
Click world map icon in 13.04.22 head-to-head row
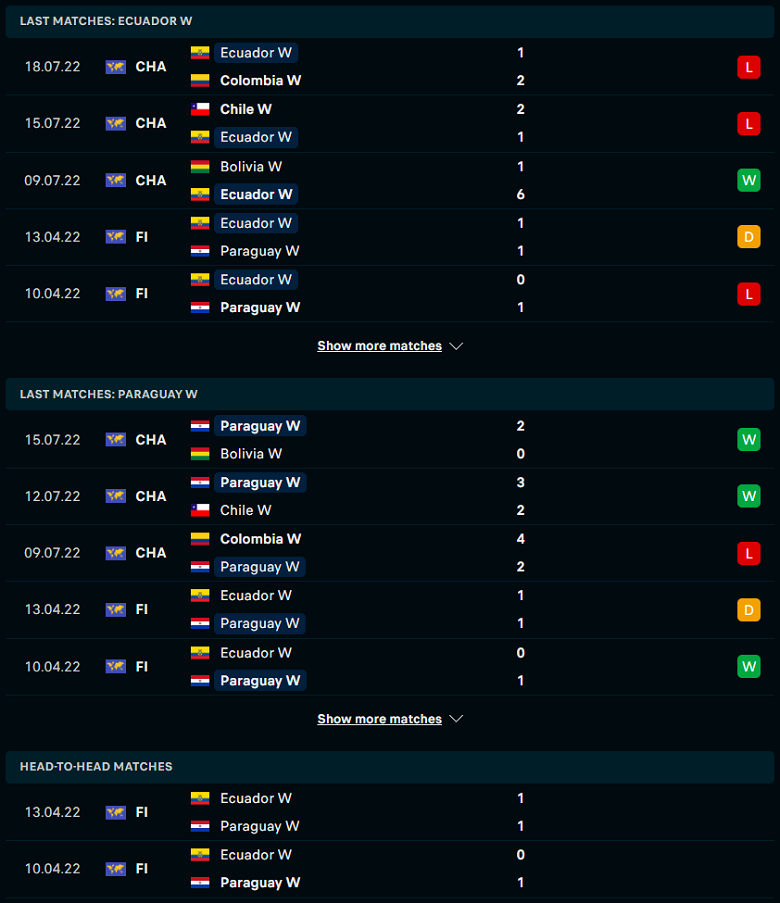click(116, 812)
